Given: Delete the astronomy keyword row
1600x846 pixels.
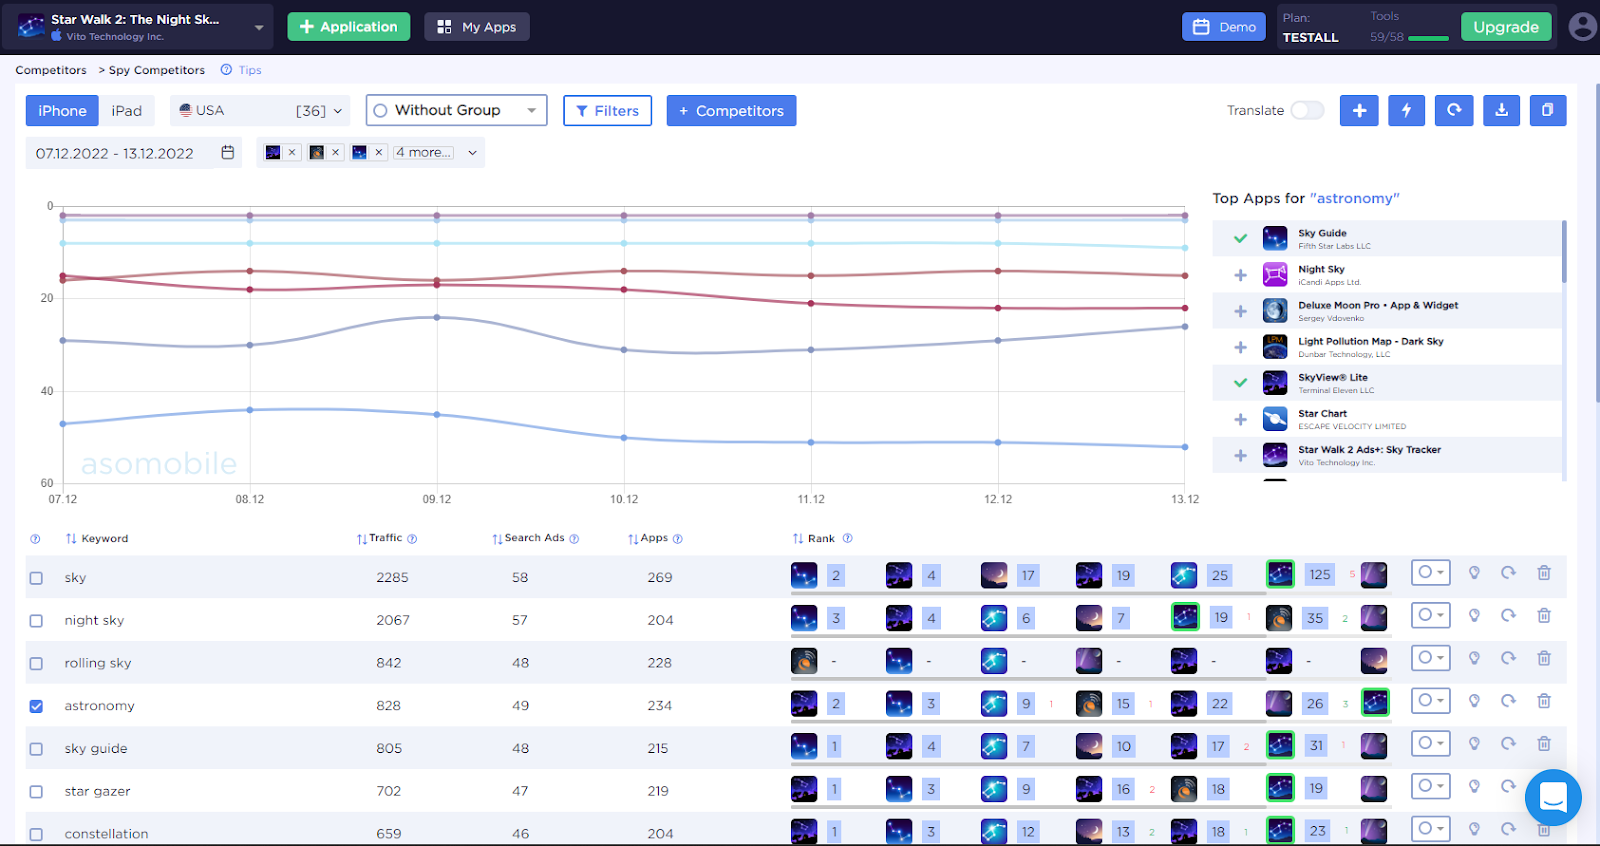Looking at the screenshot, I should (1544, 701).
